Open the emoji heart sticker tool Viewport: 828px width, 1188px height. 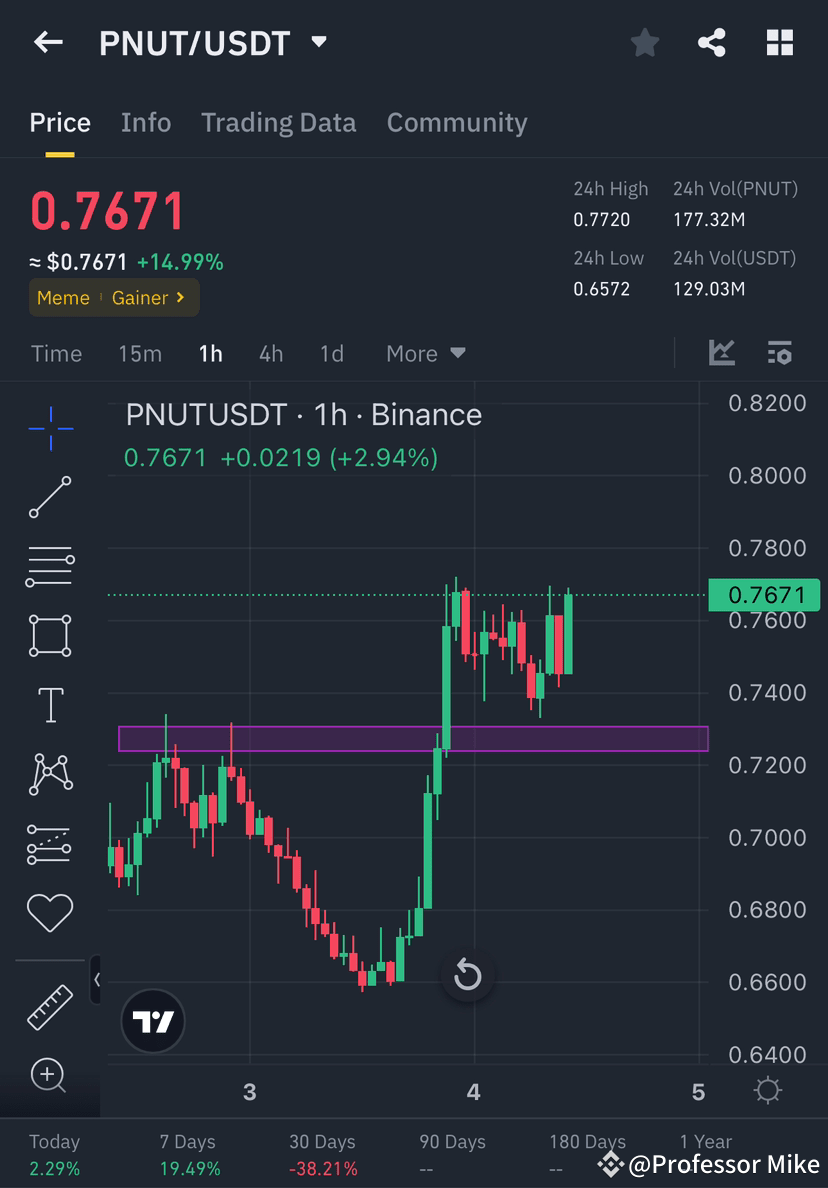point(50,911)
